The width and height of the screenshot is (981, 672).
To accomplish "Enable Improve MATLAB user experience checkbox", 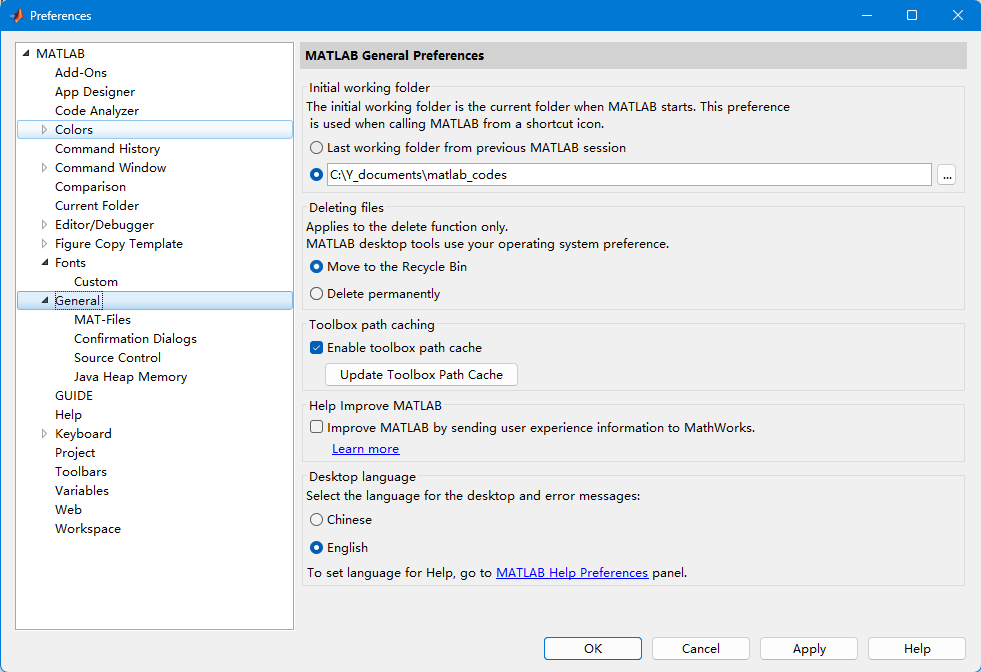I will pos(317,427).
